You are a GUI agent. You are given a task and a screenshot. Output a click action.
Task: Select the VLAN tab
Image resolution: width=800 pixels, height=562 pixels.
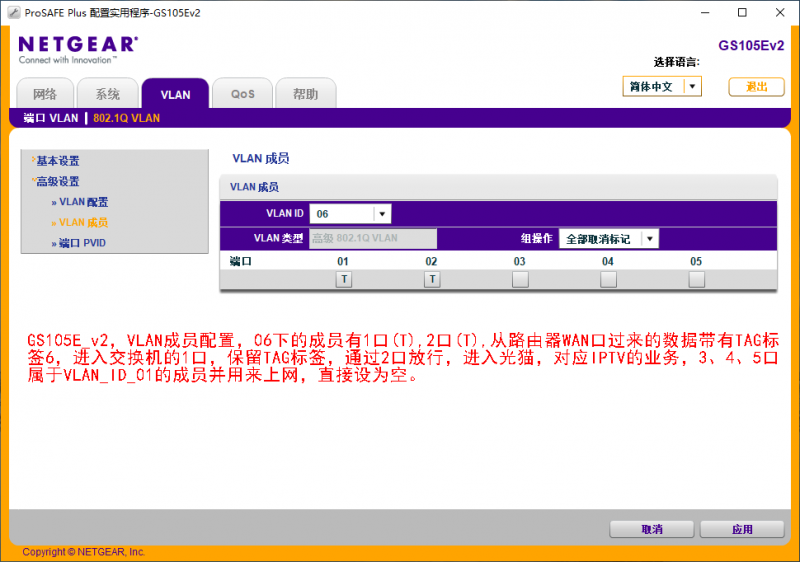[x=175, y=94]
